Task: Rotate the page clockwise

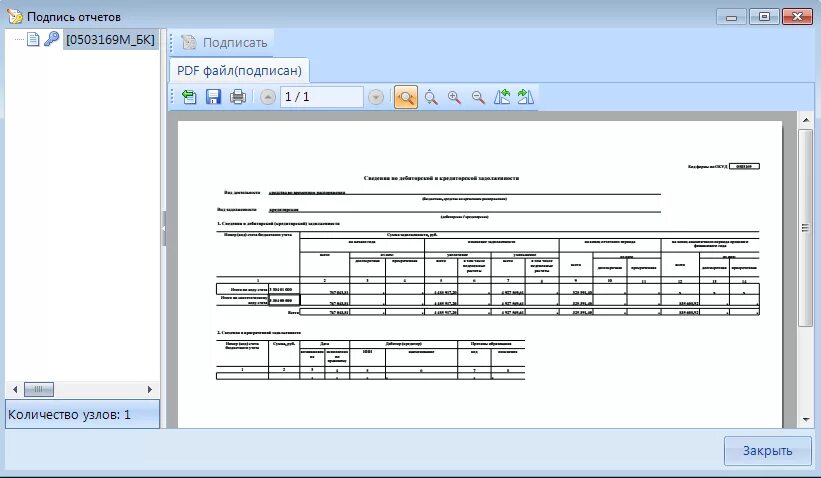Action: (525, 97)
